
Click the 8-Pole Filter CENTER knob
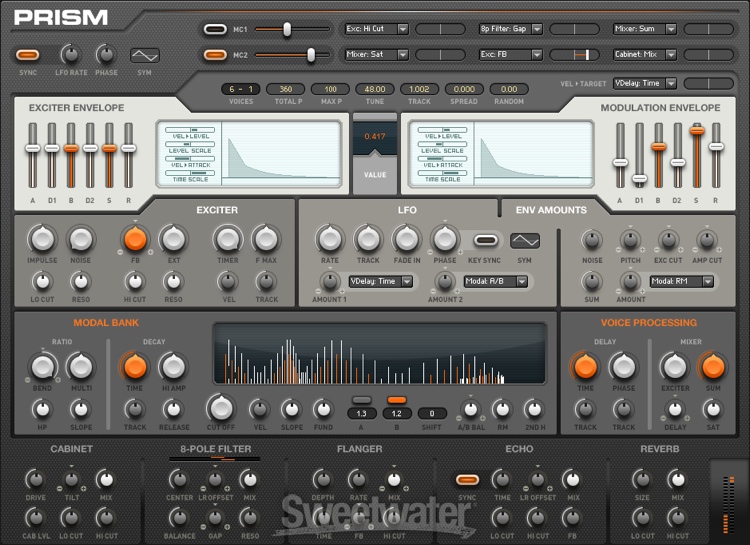(x=179, y=479)
